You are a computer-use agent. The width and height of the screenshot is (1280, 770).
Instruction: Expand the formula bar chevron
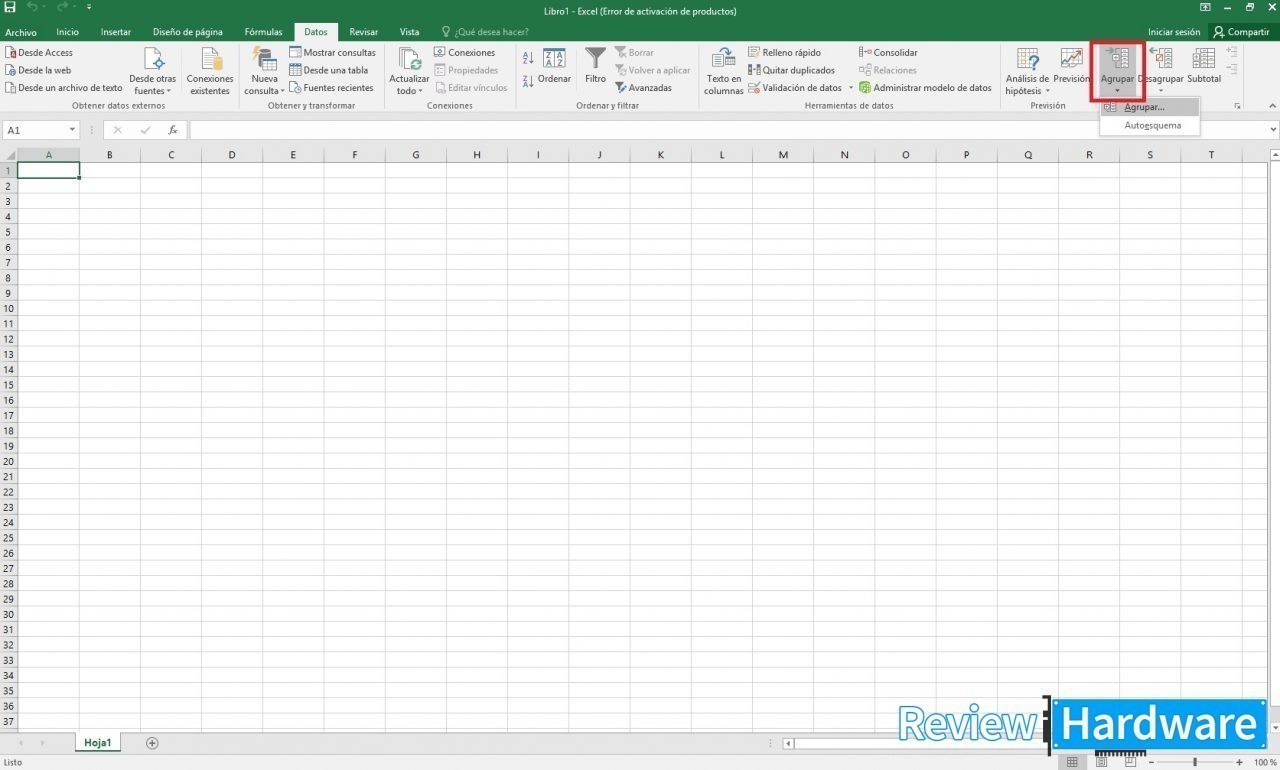pos(1272,130)
